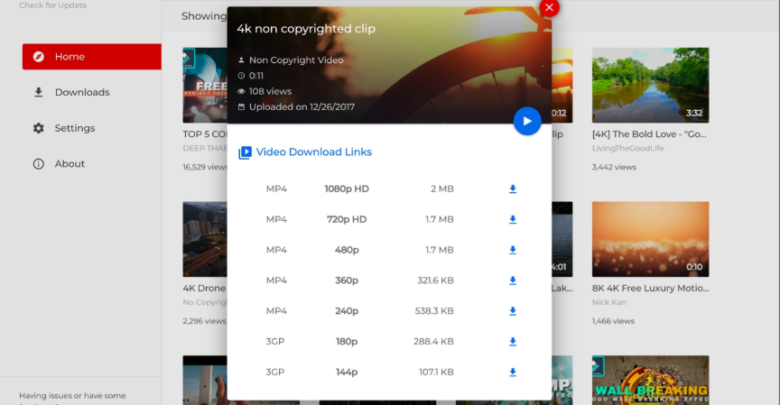This screenshot has width=780, height=405.
Task: Click the 2 MB size value
Action: (x=442, y=189)
